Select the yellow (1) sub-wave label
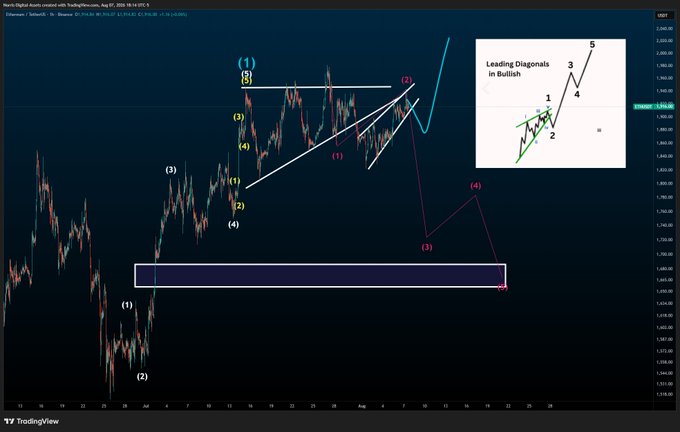Viewport: 680px width, 432px height. click(x=235, y=181)
